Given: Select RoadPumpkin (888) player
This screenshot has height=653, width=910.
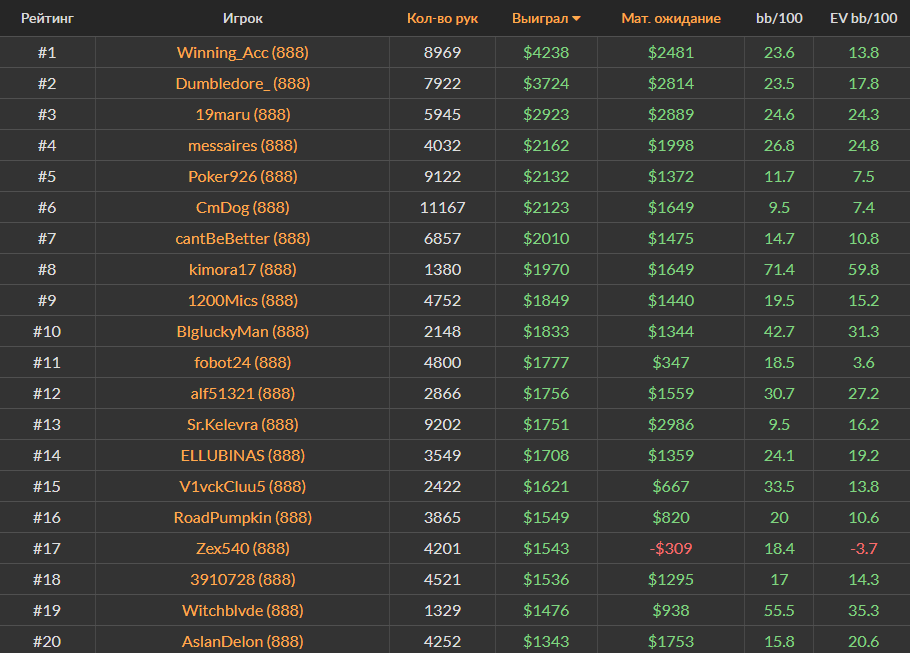Looking at the screenshot, I should tap(243, 518).
